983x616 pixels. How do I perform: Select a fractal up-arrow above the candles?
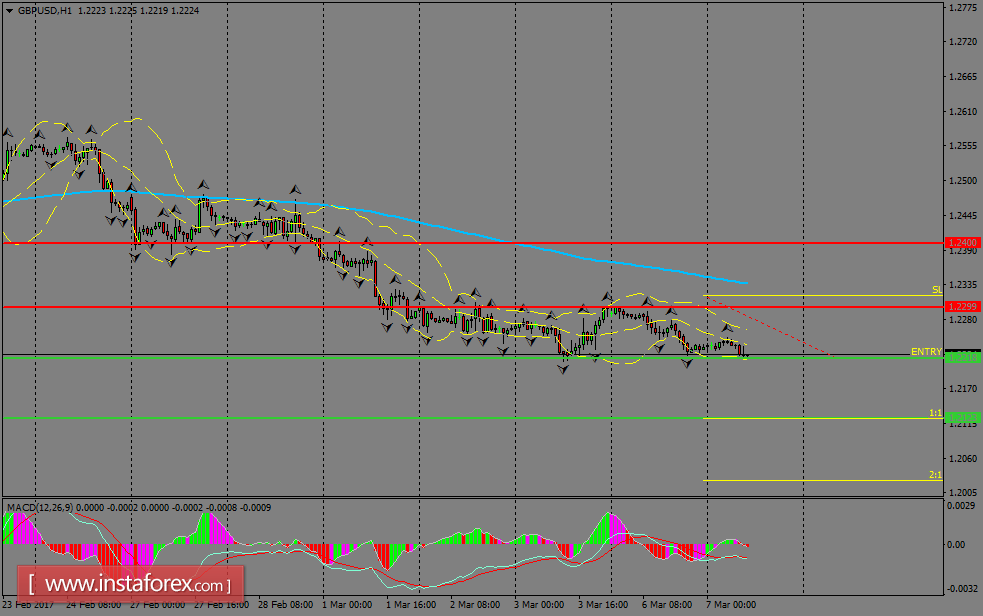click(295, 189)
